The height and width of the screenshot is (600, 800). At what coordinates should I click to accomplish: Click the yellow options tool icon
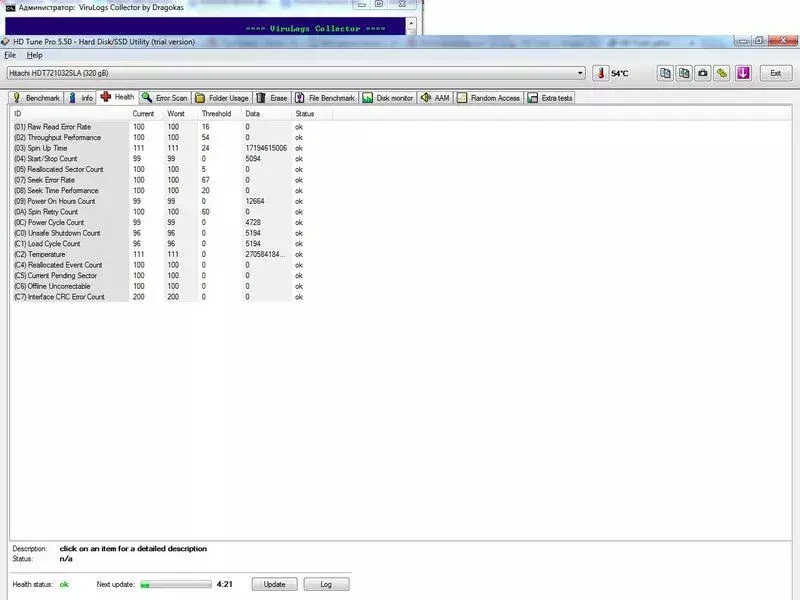coord(722,73)
